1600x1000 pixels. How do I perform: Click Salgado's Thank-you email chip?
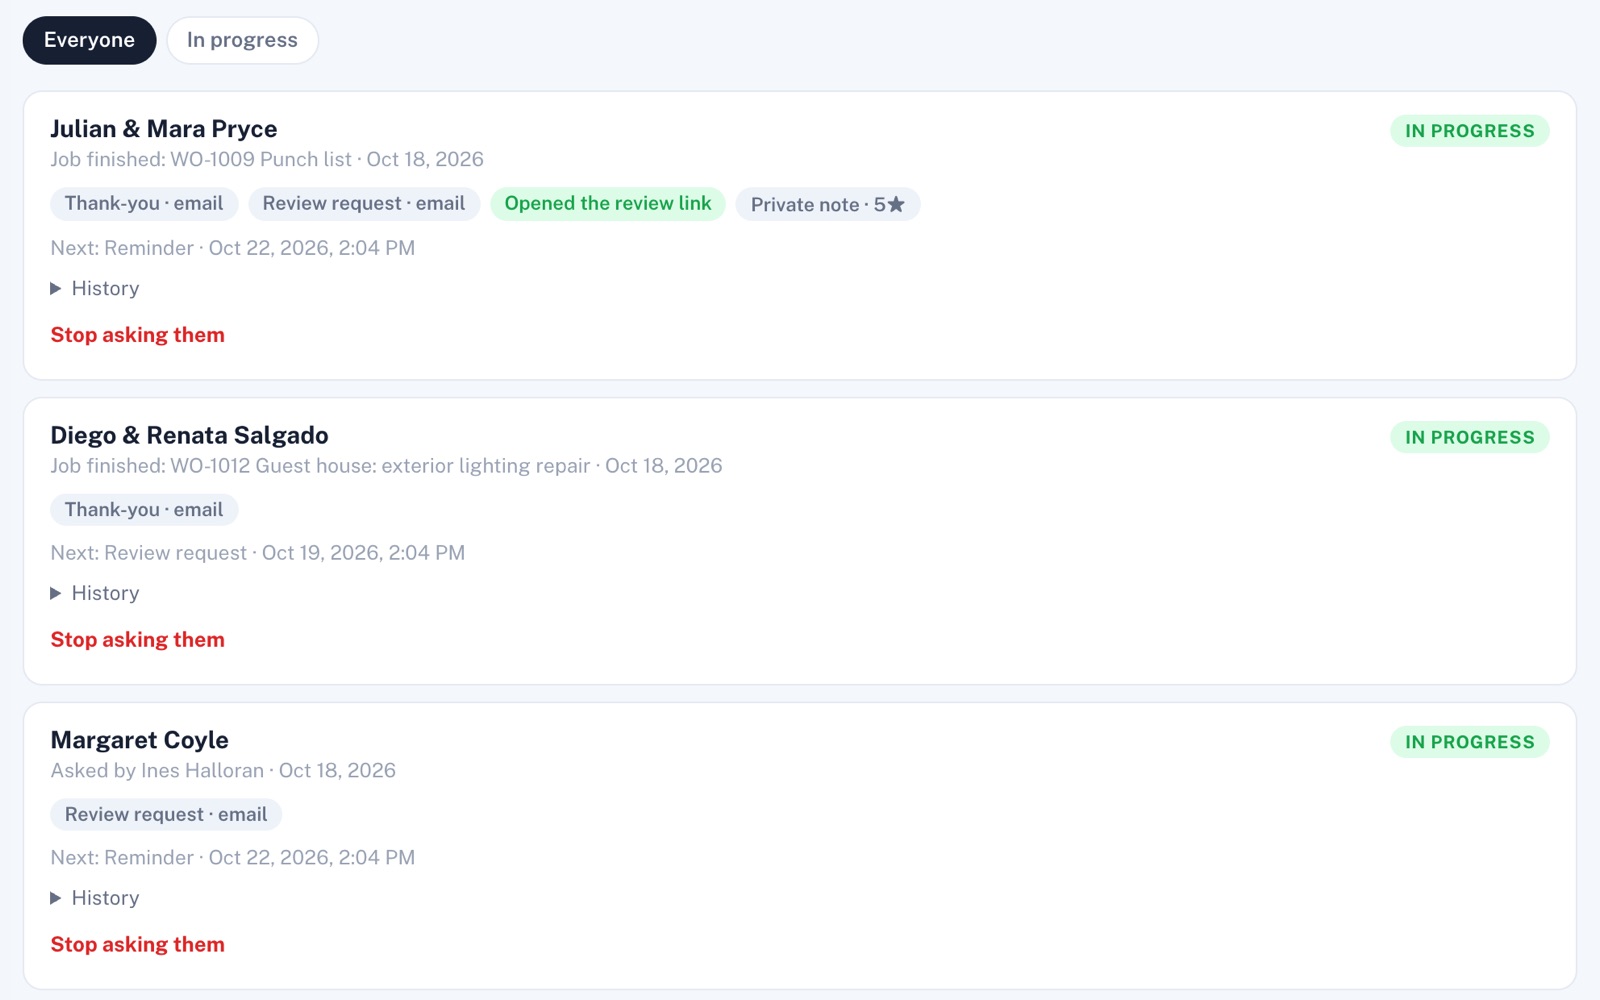coord(144,510)
